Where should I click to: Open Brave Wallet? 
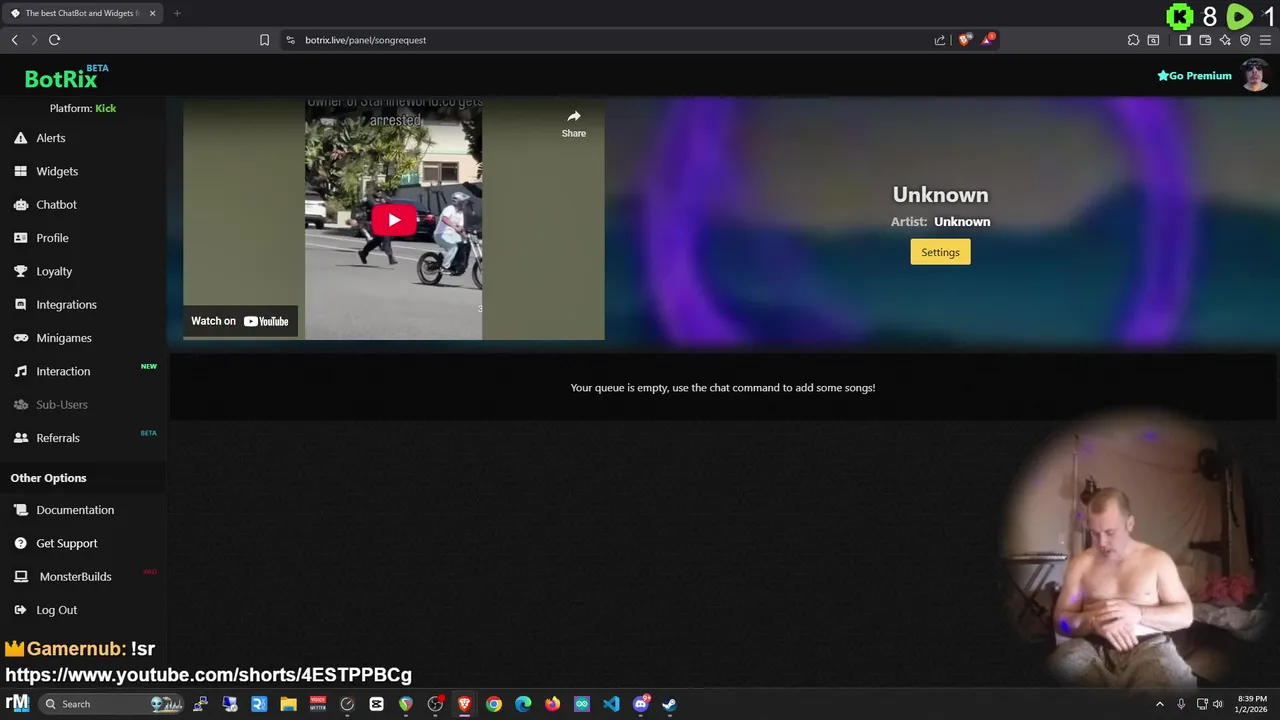tap(1205, 40)
